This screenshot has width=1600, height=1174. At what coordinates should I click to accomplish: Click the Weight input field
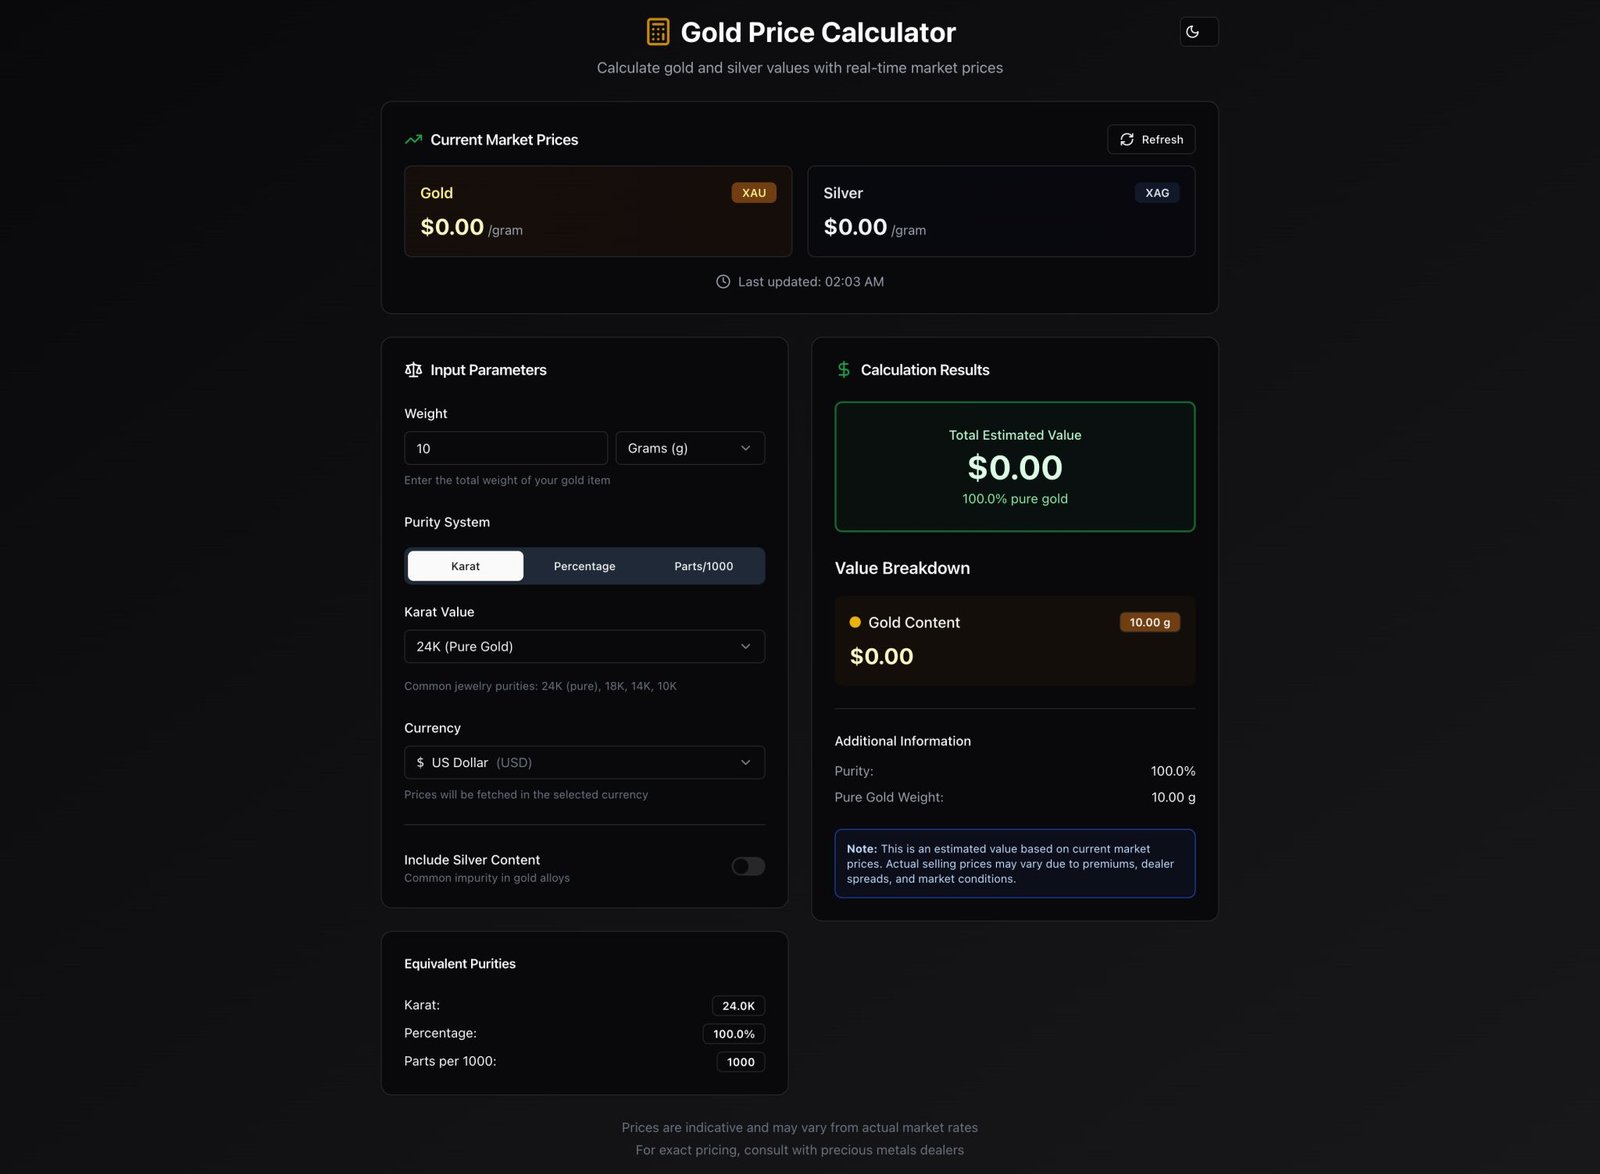505,448
